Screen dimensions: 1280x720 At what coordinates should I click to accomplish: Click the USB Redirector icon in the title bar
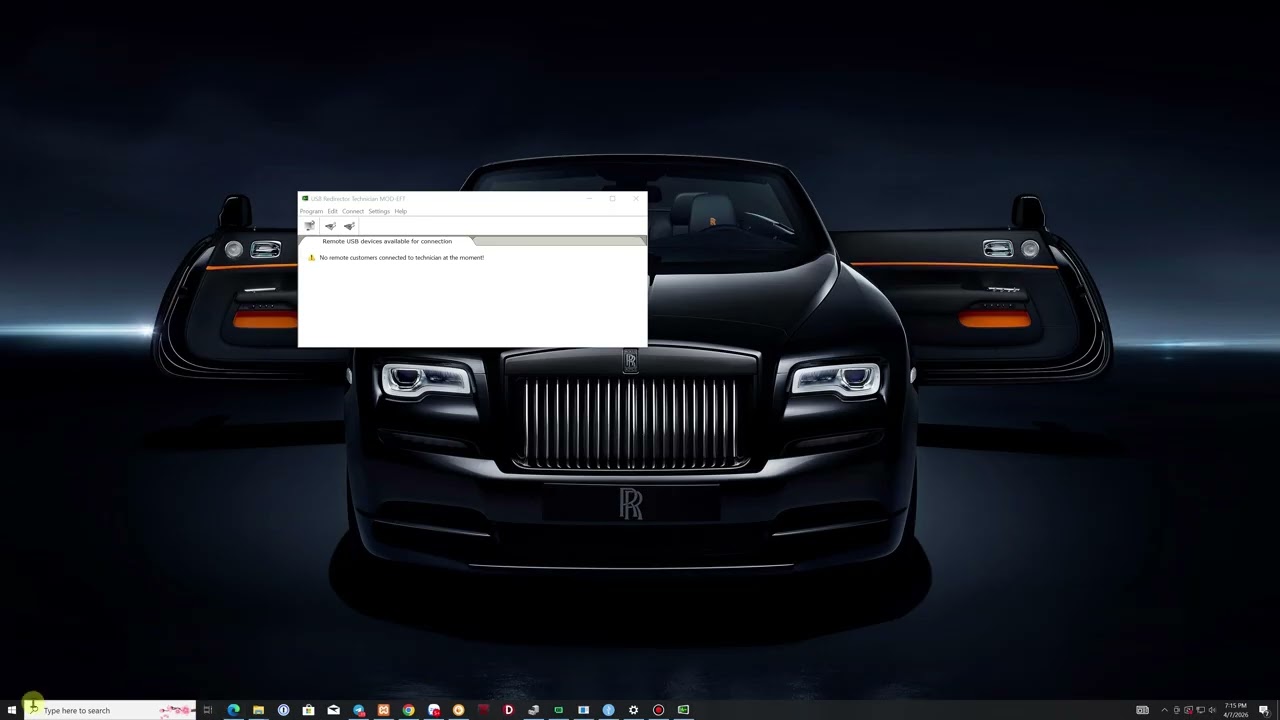tap(303, 199)
